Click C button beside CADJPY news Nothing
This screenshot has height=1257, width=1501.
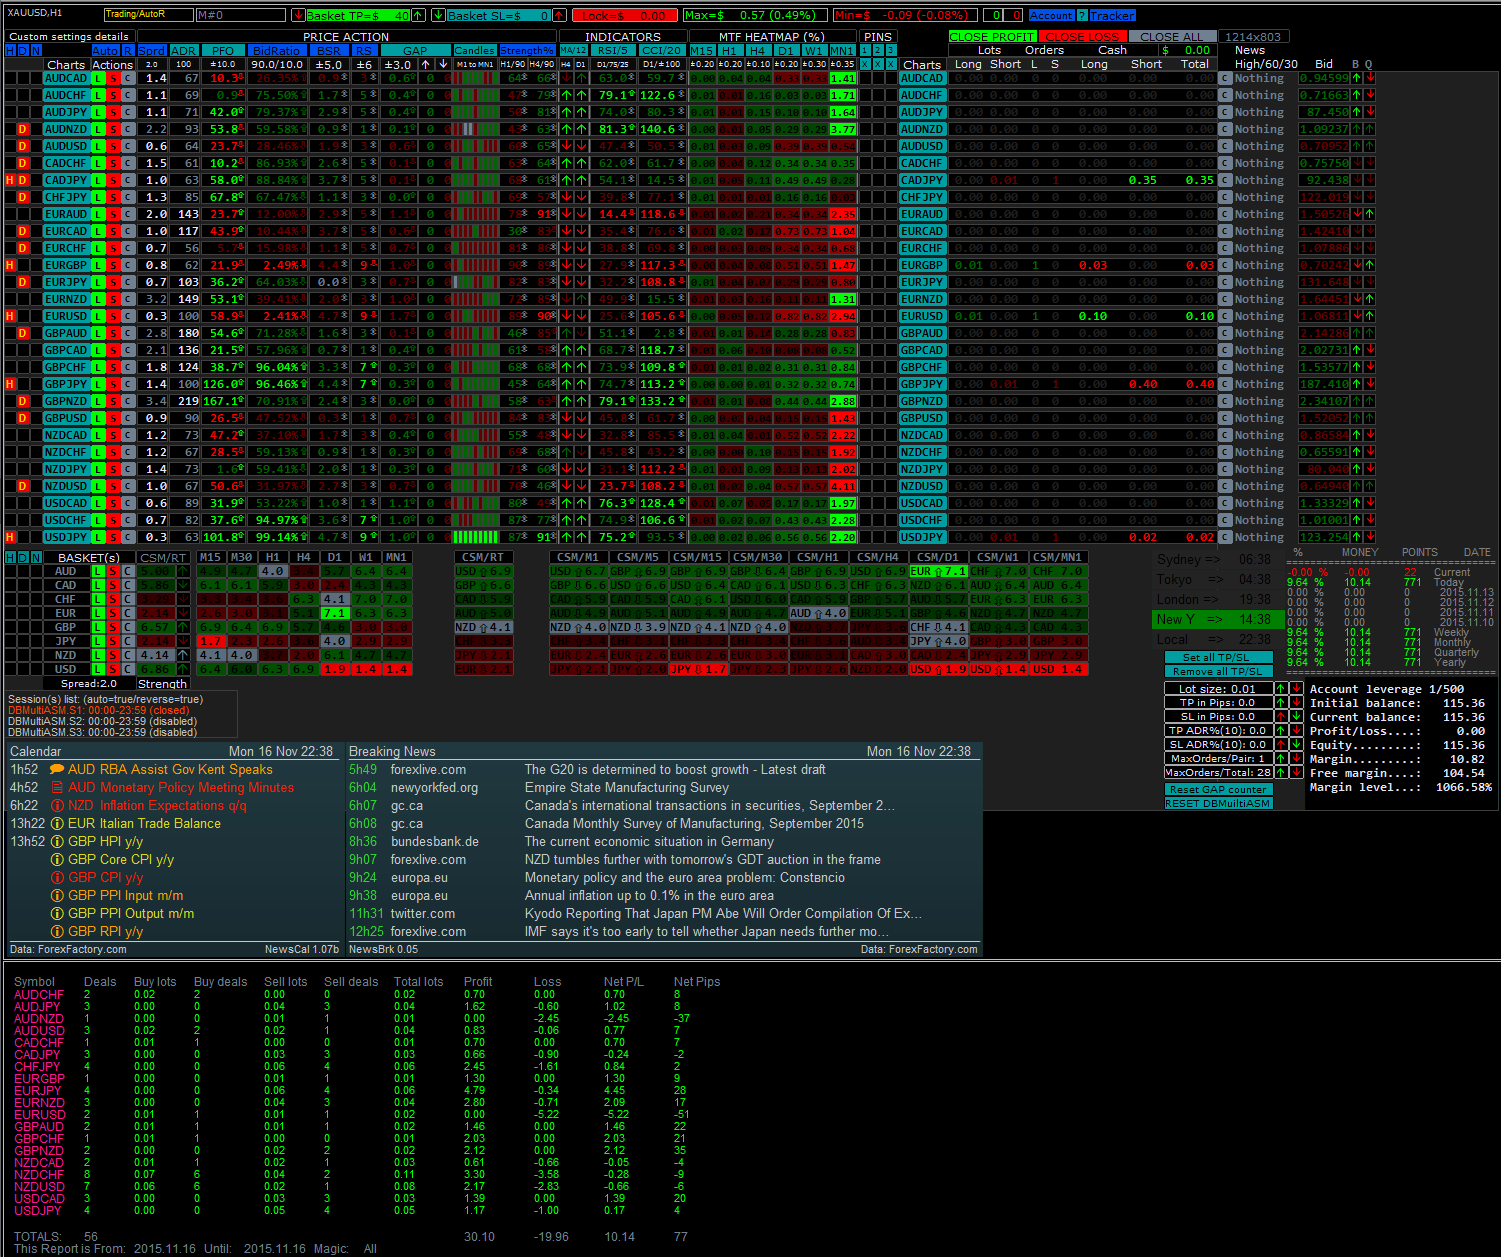(x=1225, y=180)
